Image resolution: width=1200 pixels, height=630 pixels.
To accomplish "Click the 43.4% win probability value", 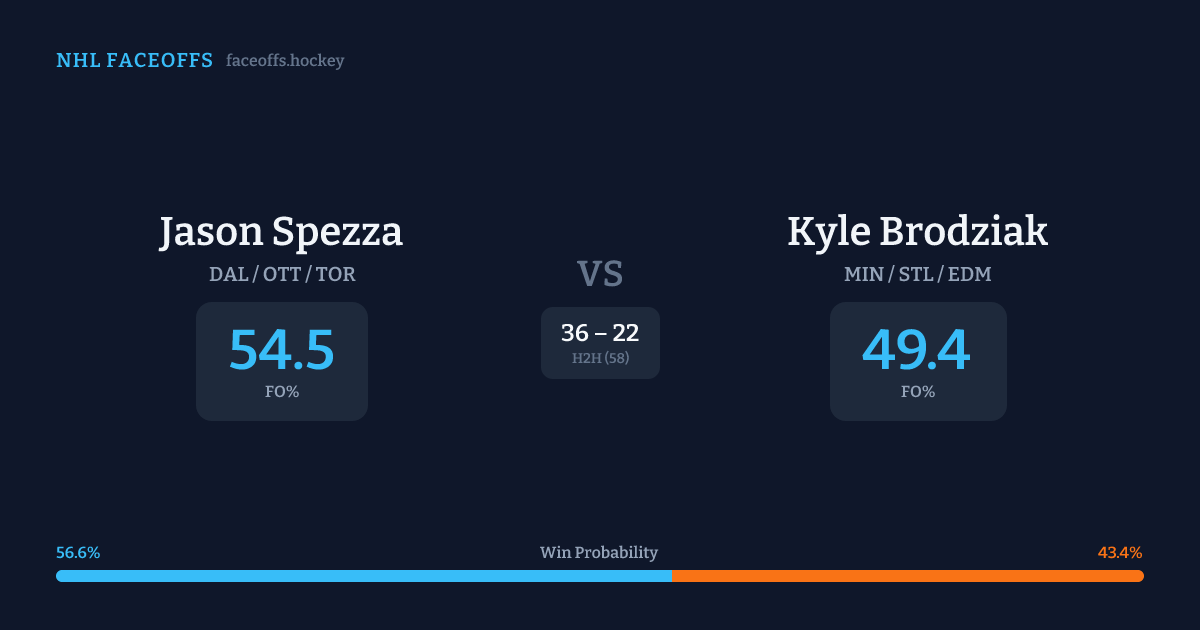I will click(1120, 553).
